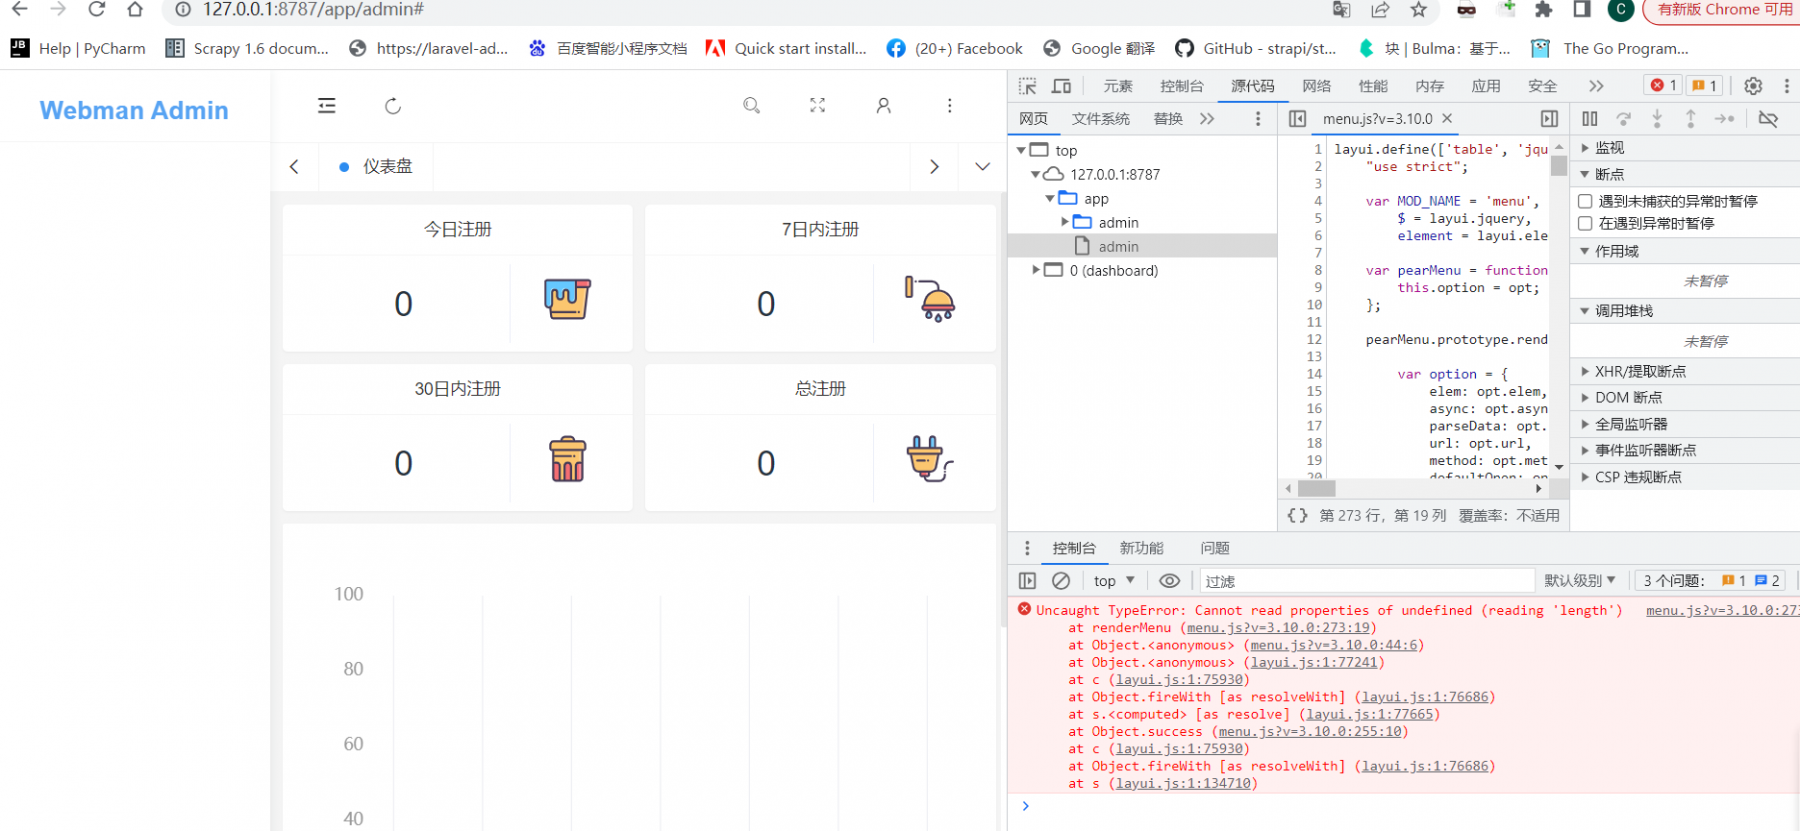Open the Scrapy 1.6 docum... bookmark
Screen dimensions: 1800x831
[246, 48]
